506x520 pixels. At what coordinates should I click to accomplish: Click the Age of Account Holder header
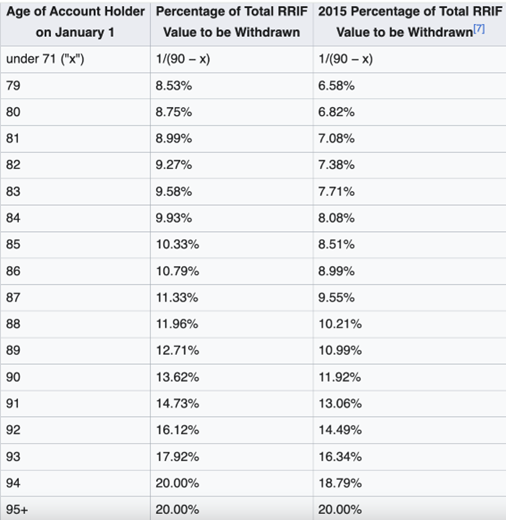75,22
